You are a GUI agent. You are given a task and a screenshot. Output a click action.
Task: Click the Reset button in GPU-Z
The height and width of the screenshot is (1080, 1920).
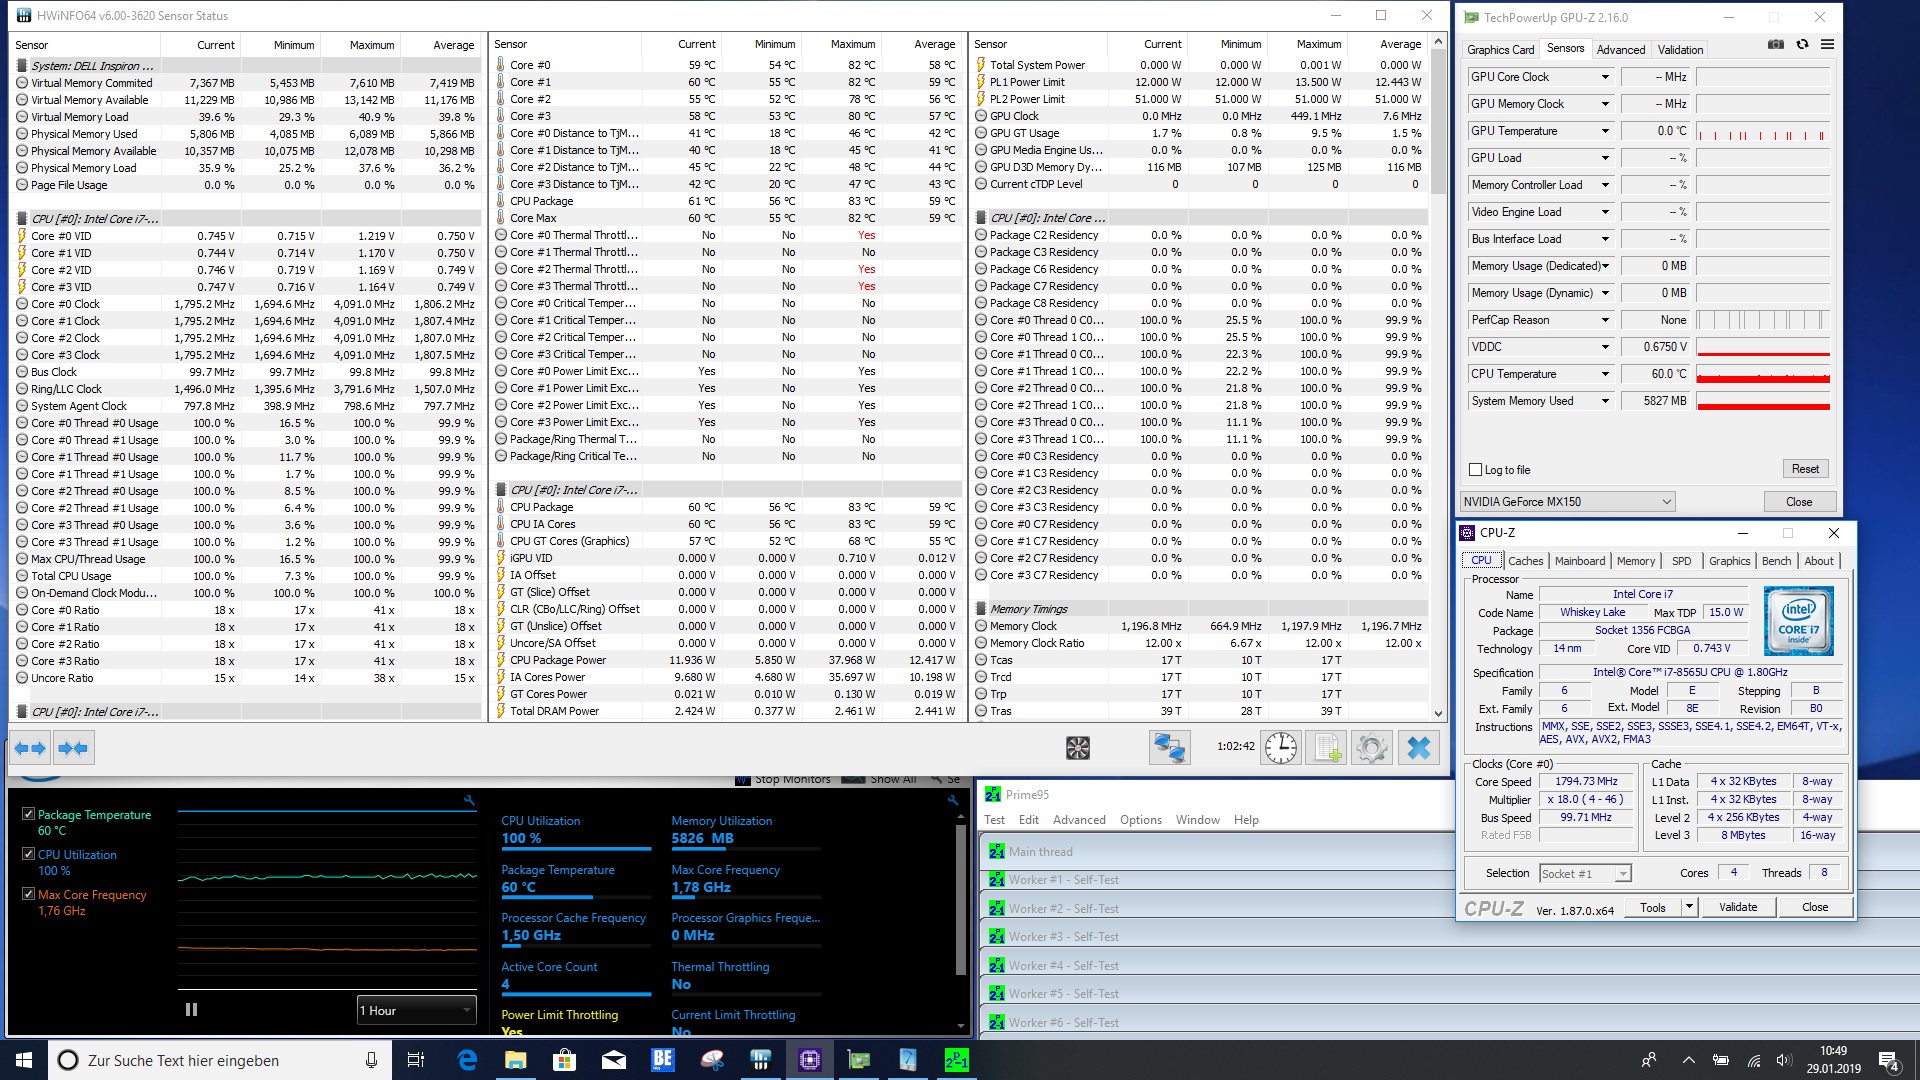[x=1805, y=469]
